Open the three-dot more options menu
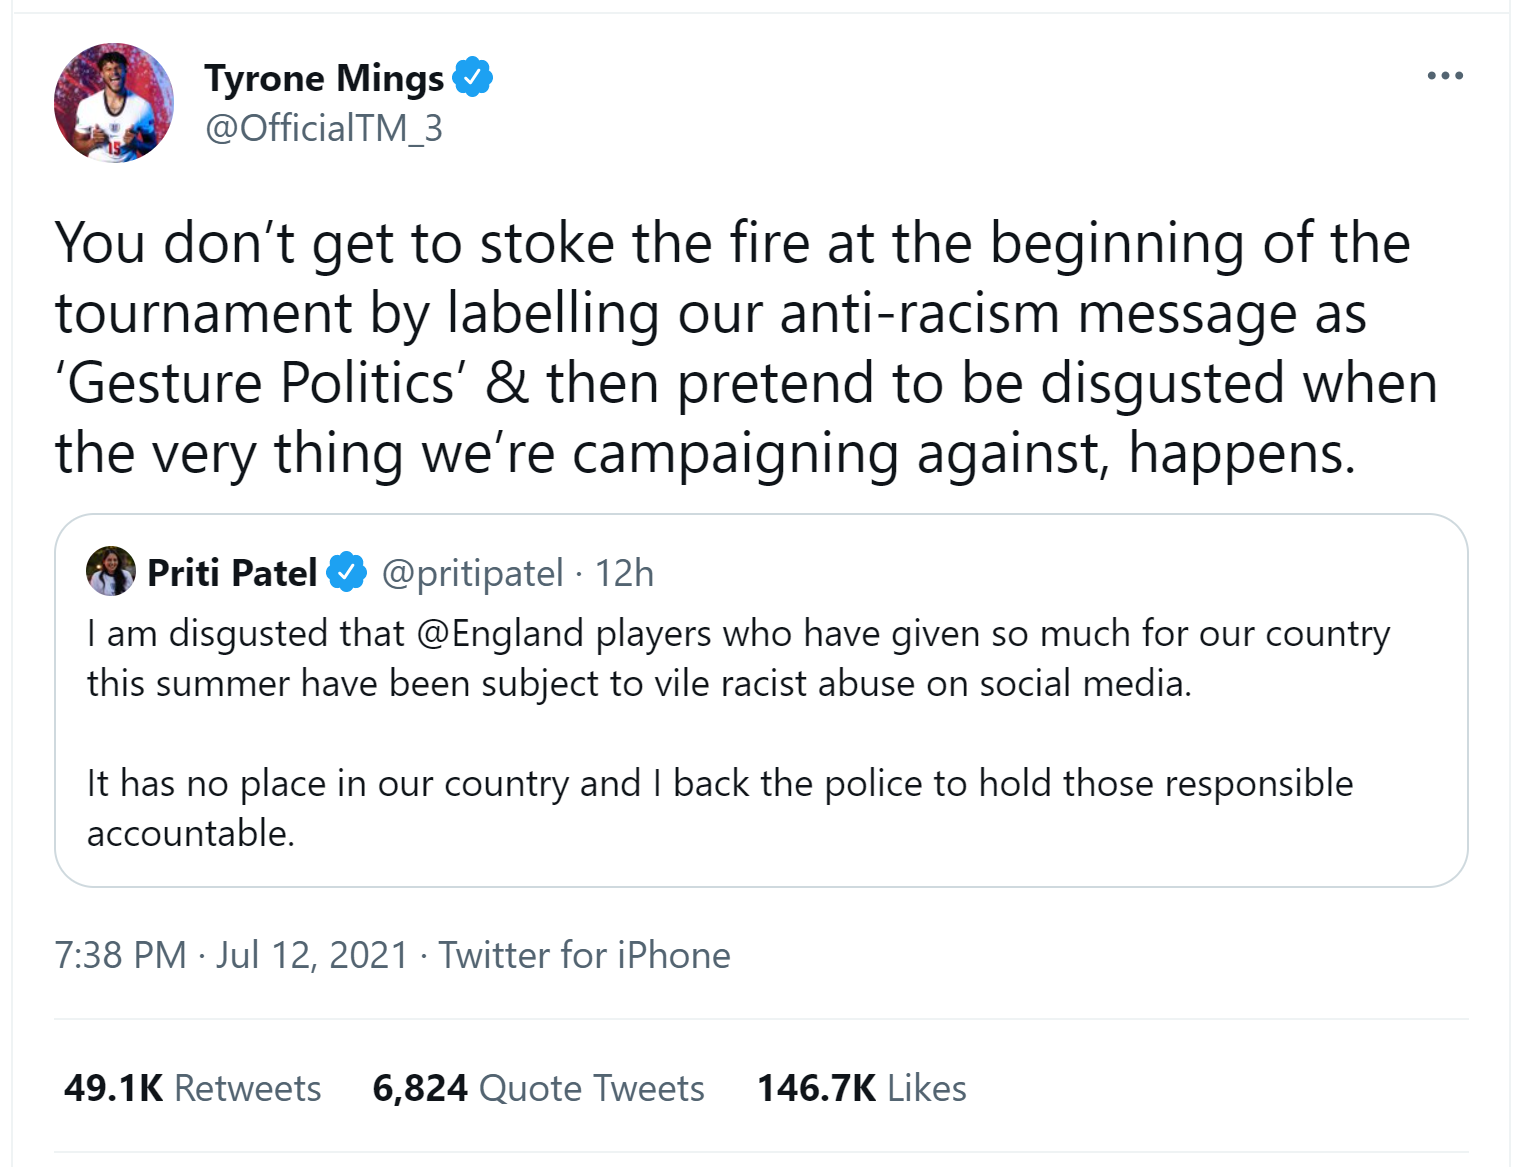Viewport: 1523px width, 1167px height. [x=1445, y=76]
